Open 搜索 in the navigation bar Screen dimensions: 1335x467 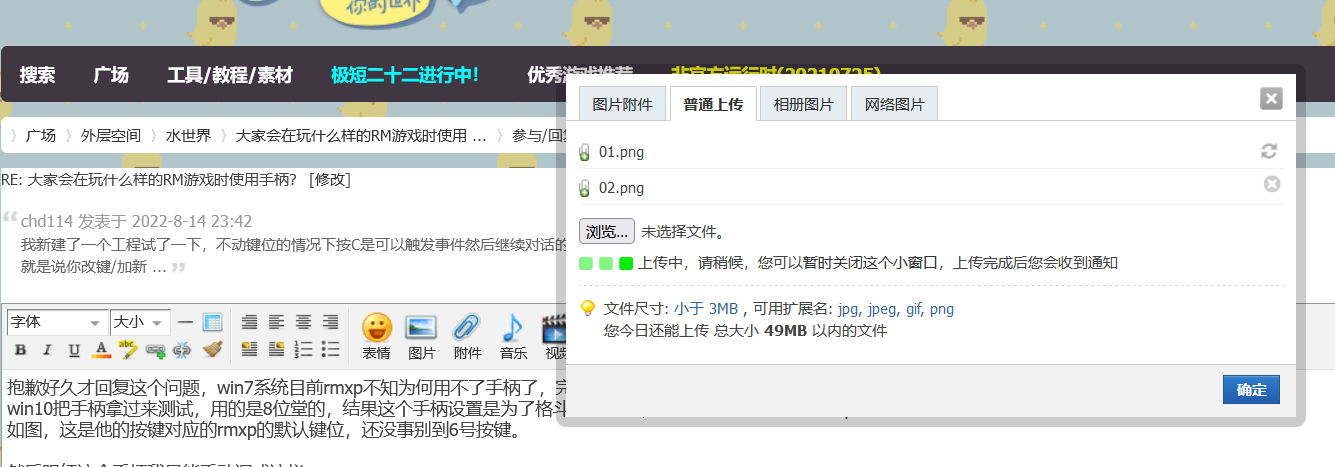(x=38, y=75)
